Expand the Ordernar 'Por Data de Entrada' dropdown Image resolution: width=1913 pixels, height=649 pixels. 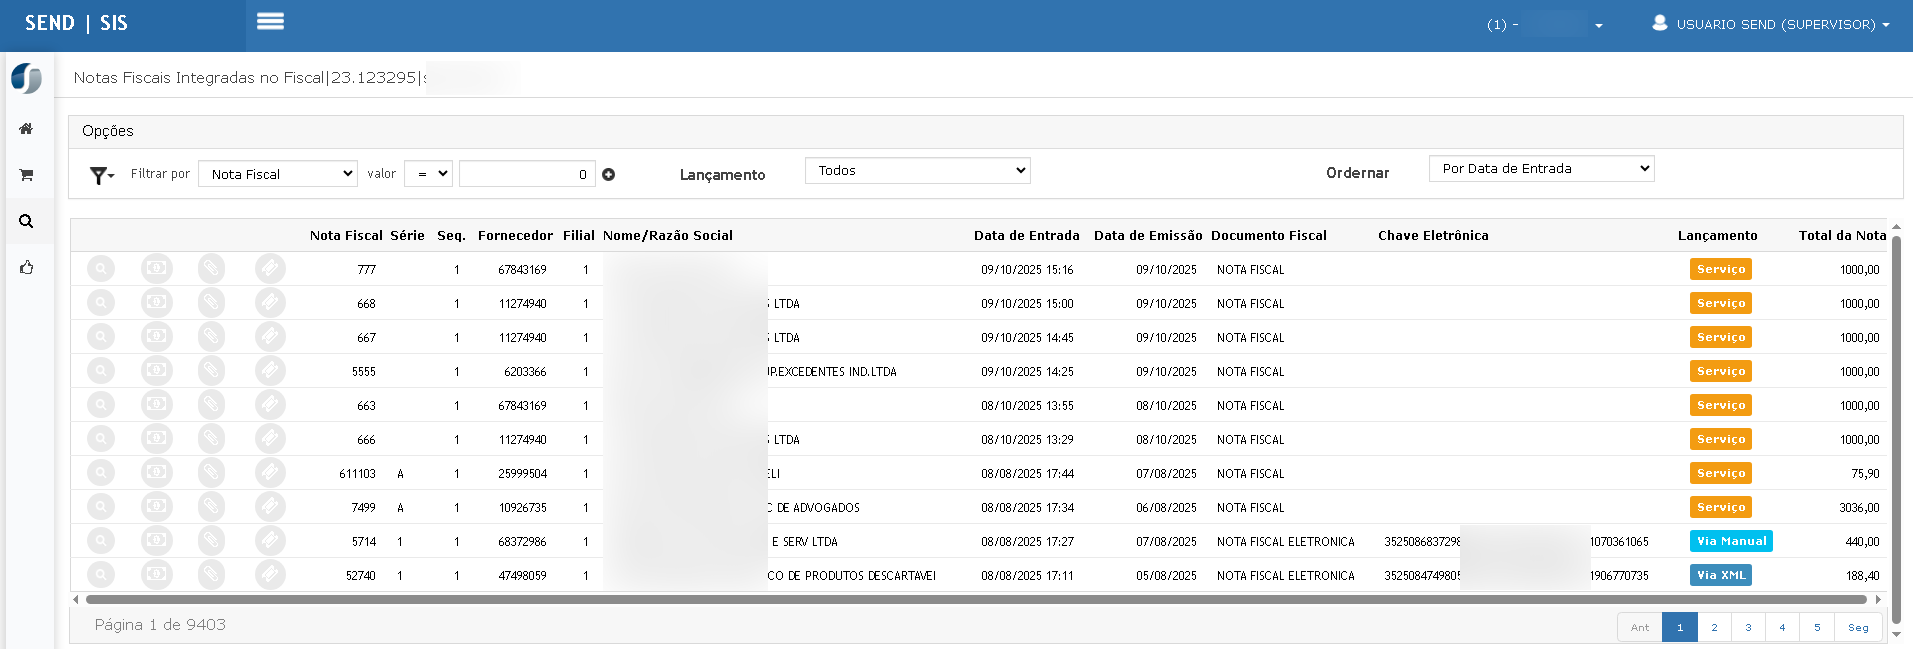[1541, 169]
